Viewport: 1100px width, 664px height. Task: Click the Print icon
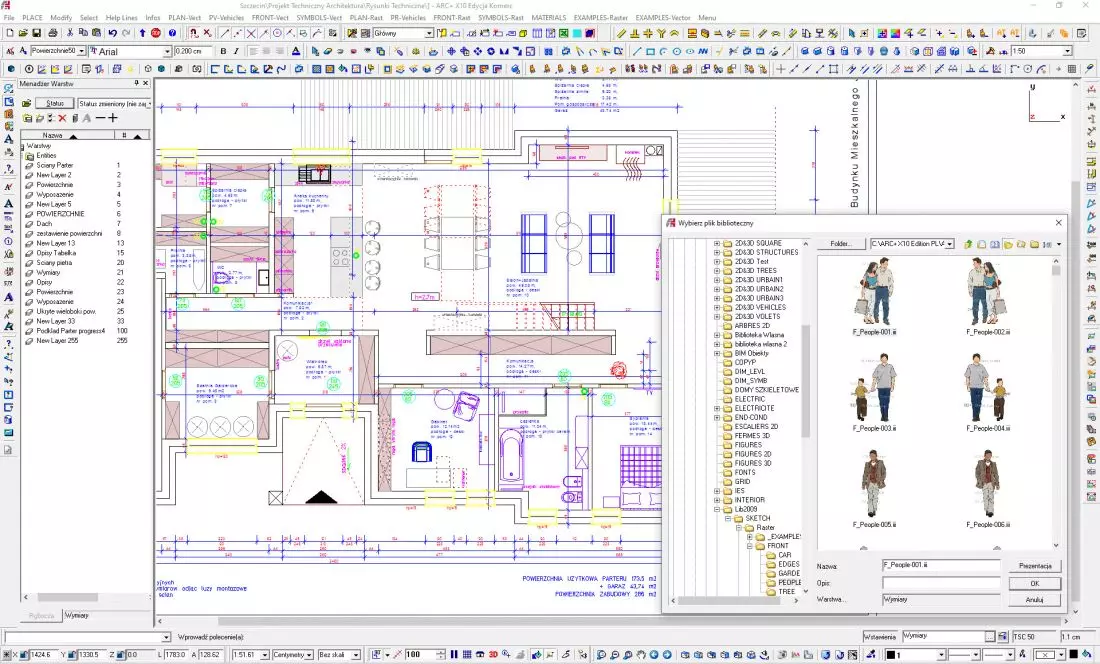pos(52,33)
